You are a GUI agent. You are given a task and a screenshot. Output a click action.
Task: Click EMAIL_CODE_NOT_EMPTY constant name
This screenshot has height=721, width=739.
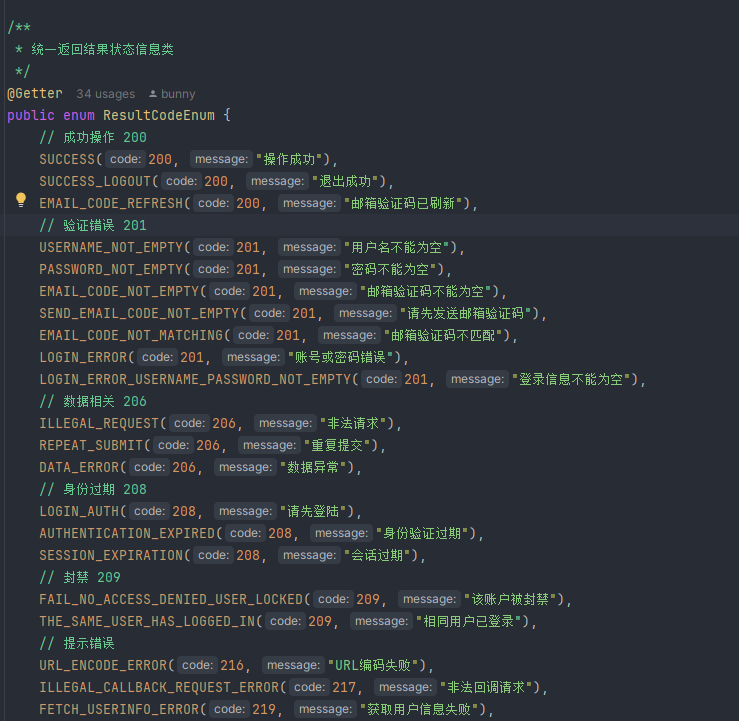119,292
